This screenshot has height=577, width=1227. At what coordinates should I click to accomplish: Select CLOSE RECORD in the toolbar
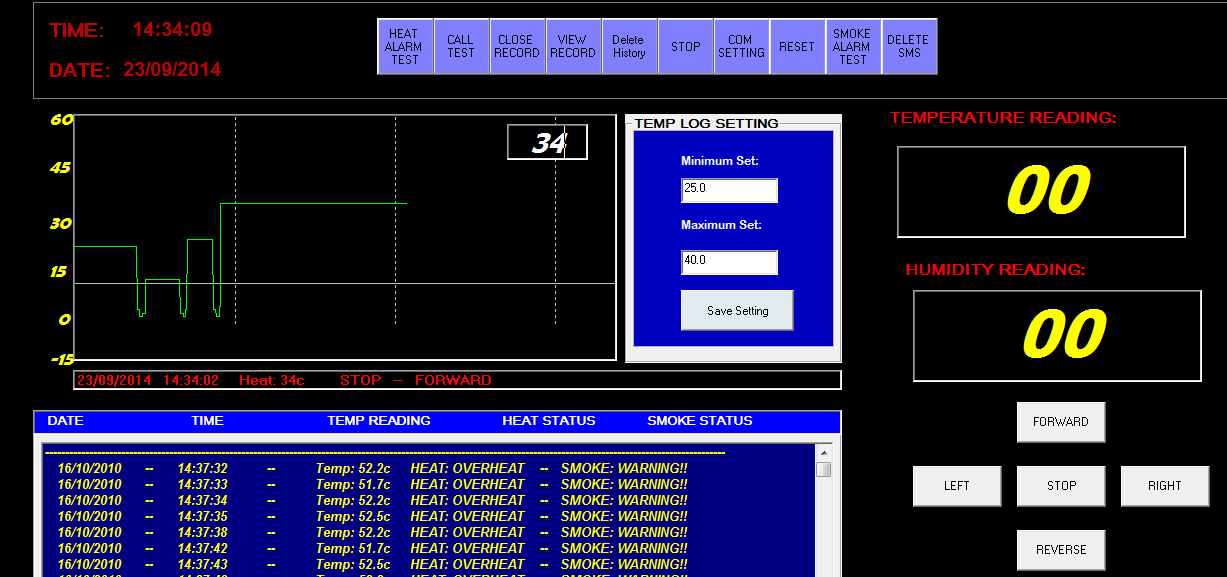517,45
